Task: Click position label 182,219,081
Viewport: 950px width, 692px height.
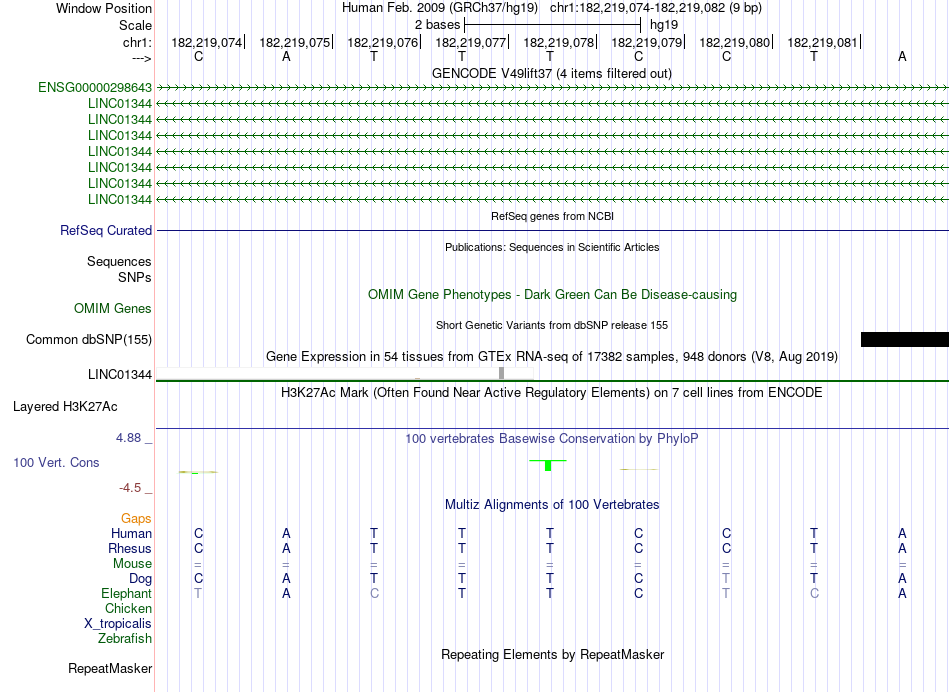Action: (823, 42)
